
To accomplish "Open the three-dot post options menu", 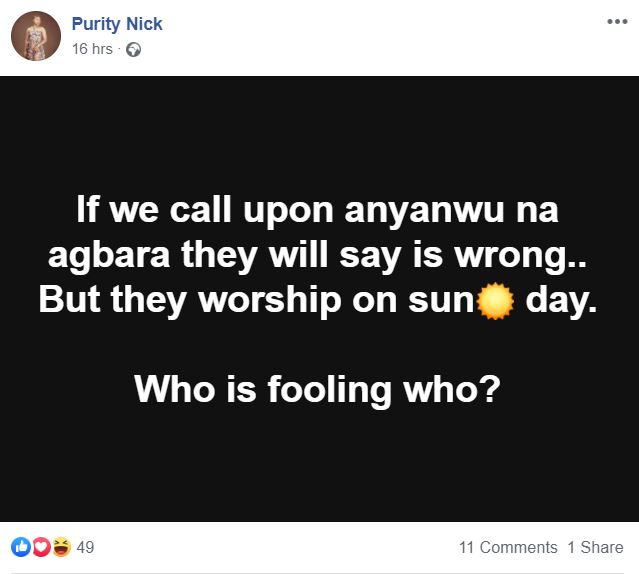I will [x=617, y=22].
